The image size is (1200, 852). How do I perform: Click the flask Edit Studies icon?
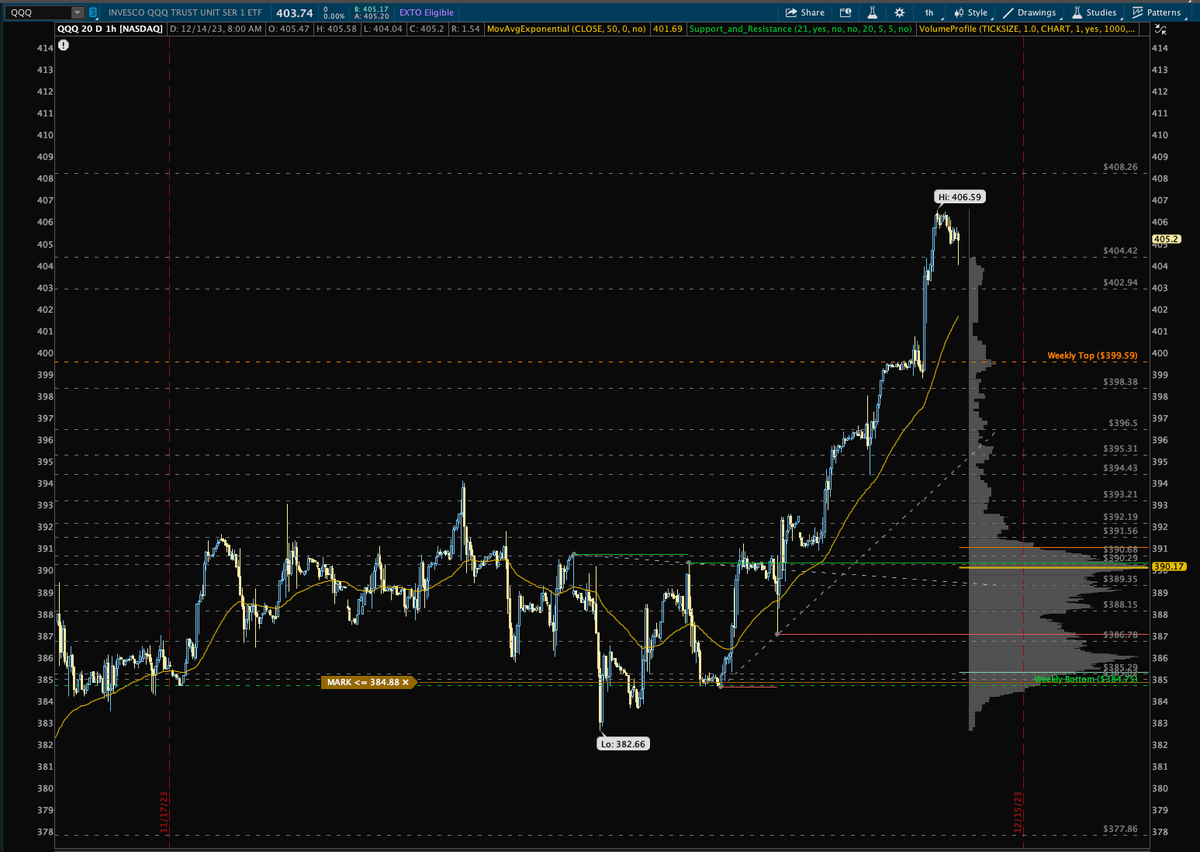coord(872,12)
